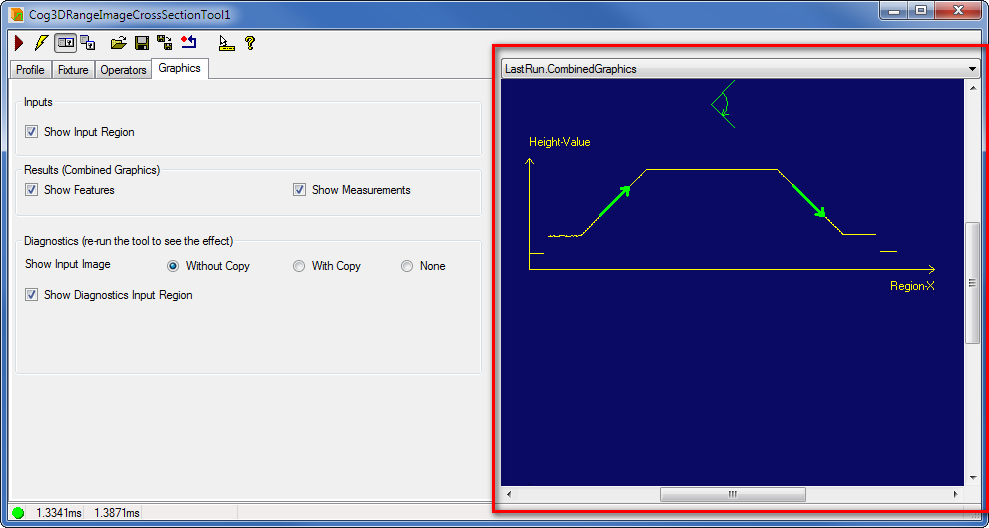Click the Height-Value axis label
This screenshot has height=528, width=989.
click(559, 142)
